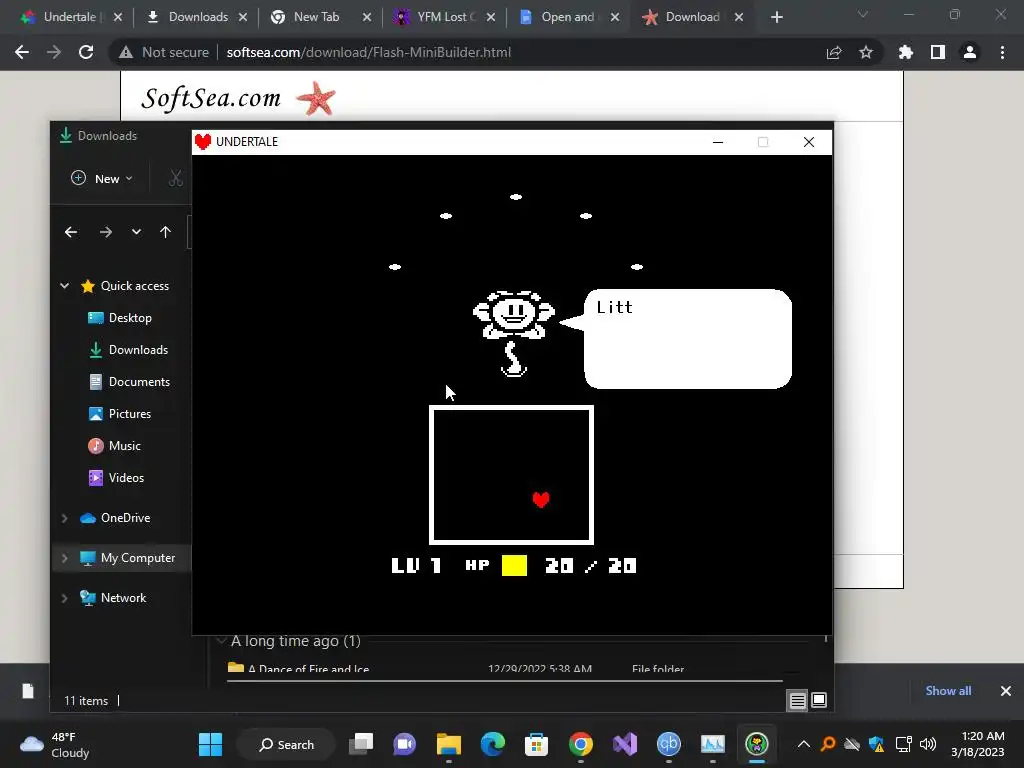Viewport: 1024px width, 768px height.
Task: Open qBittorrent from taskbar
Action: [x=669, y=744]
